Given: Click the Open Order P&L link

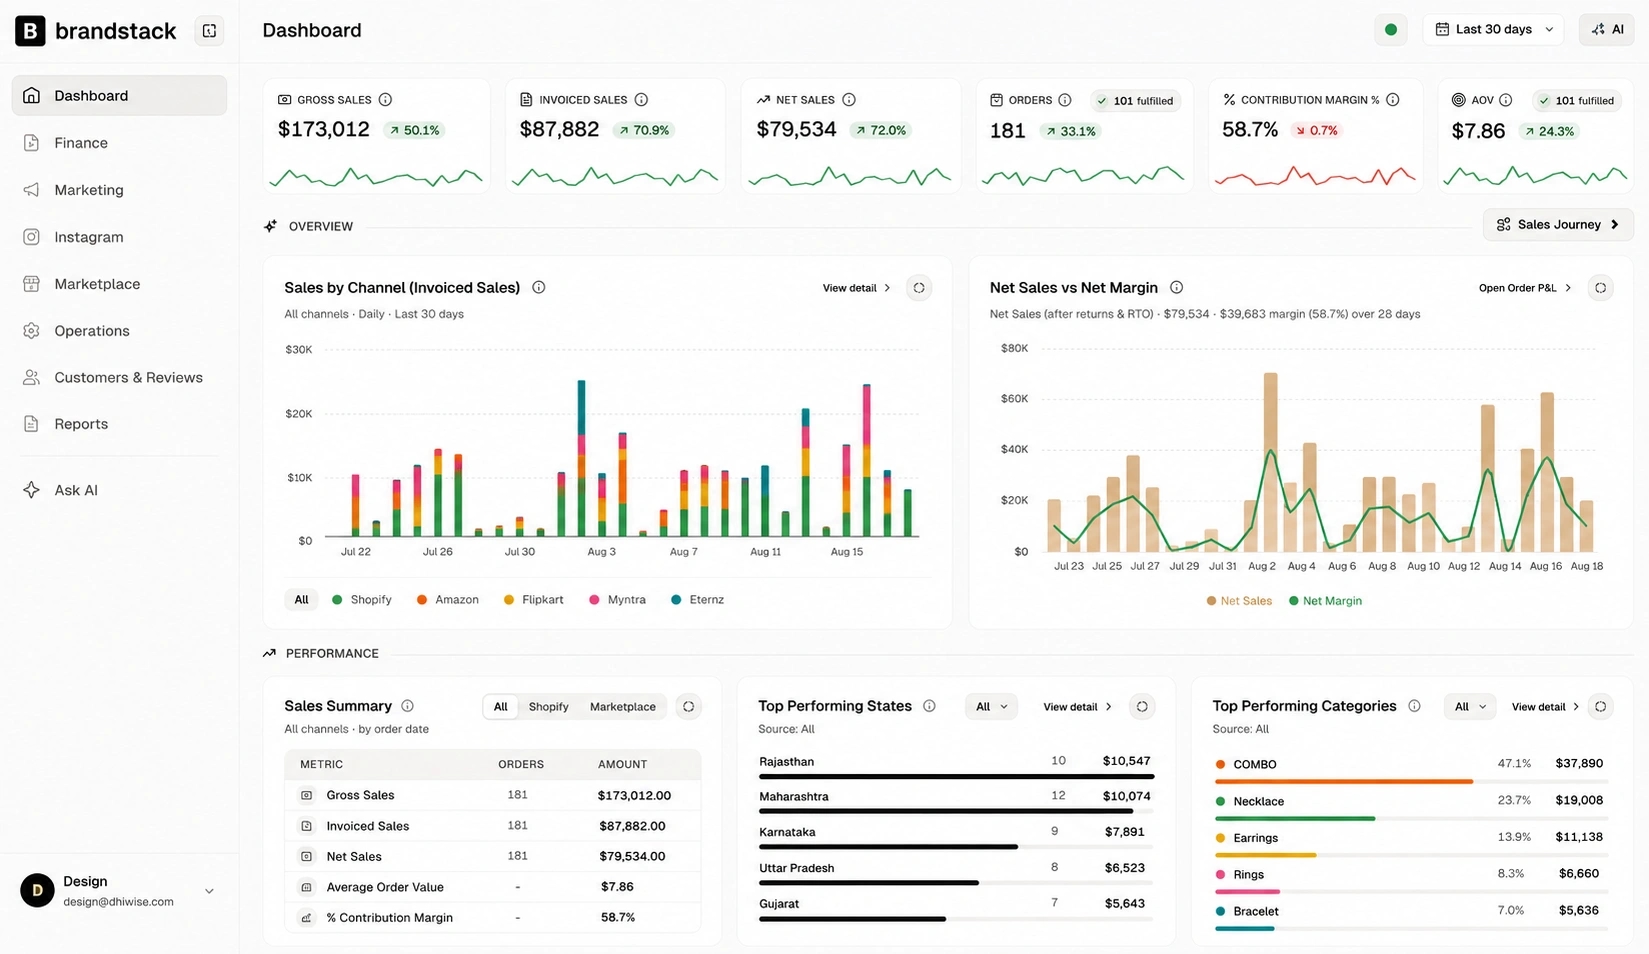Looking at the screenshot, I should (1525, 288).
